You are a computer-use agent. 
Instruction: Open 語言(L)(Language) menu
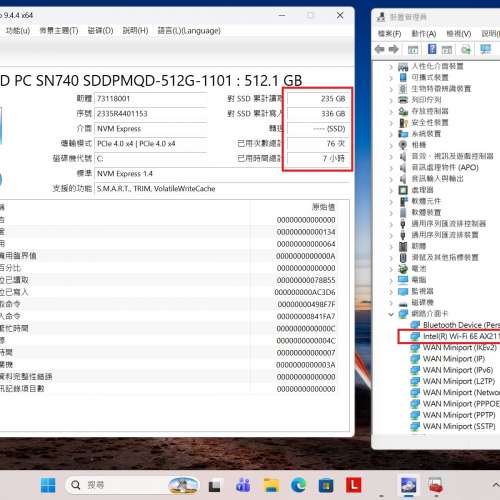coord(189,31)
